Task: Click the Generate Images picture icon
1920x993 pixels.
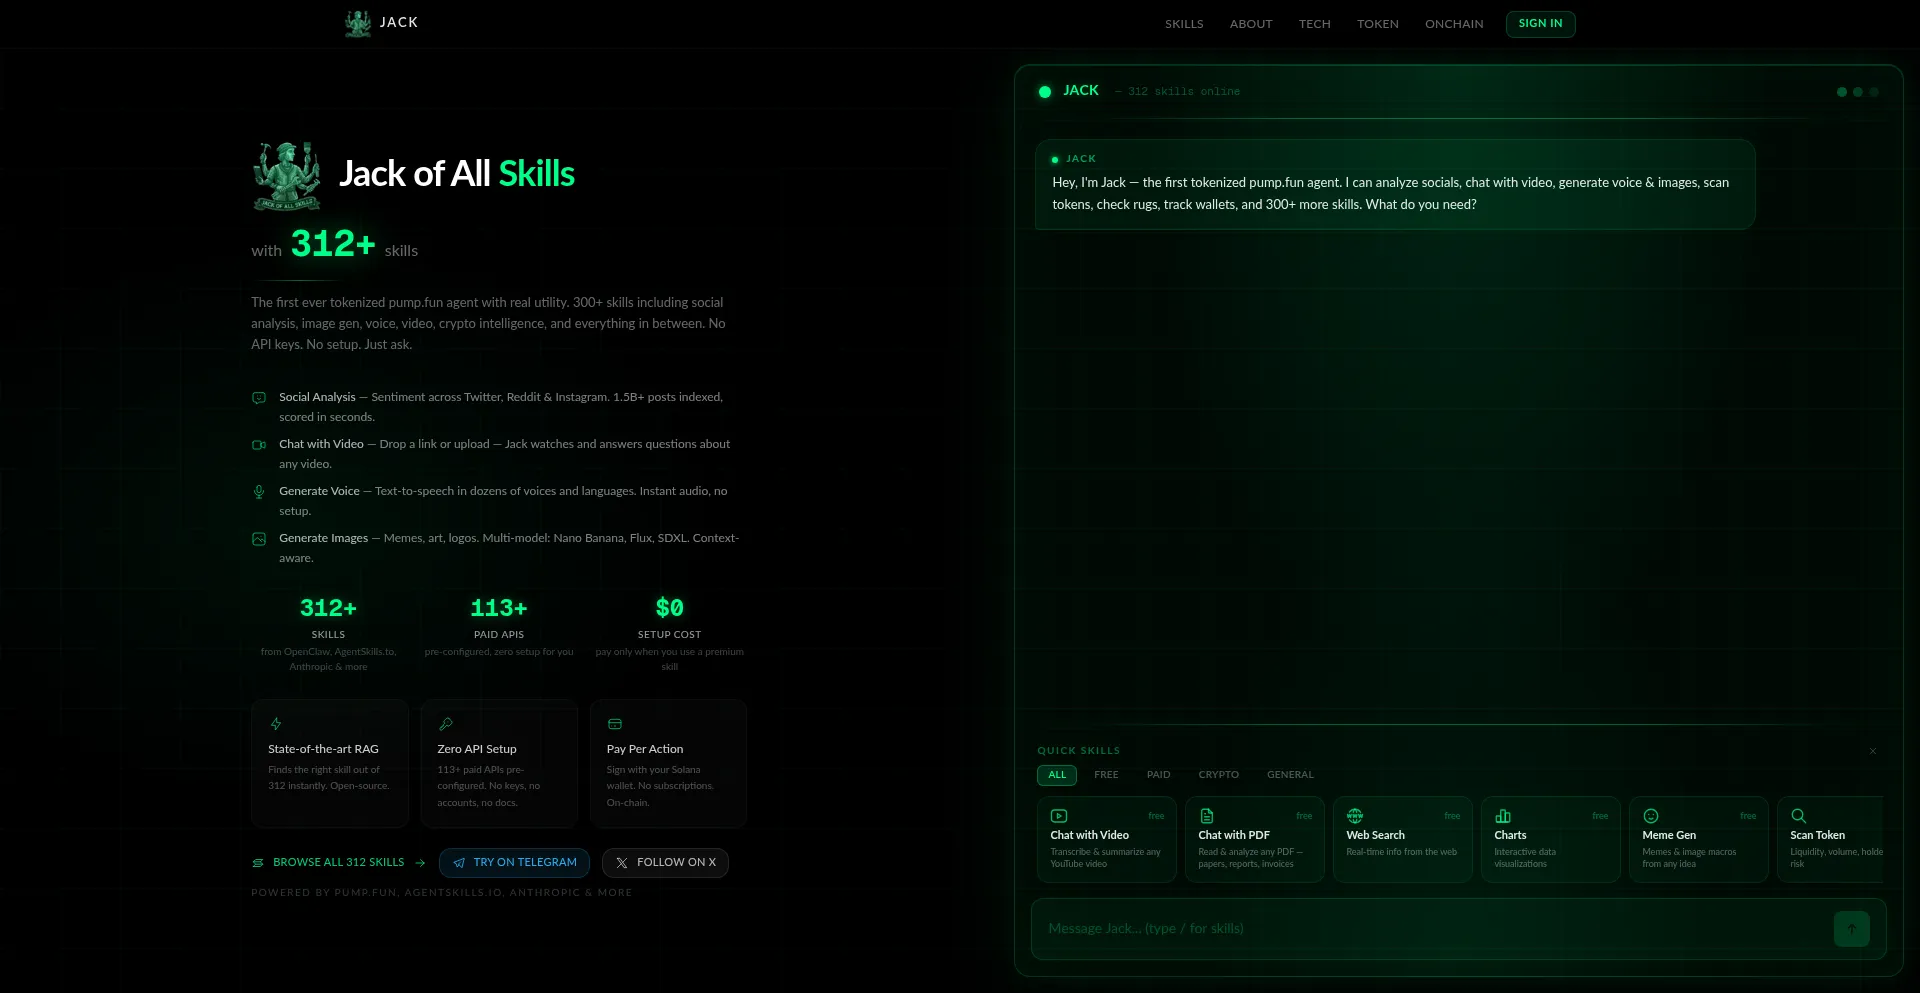Action: coord(259,539)
